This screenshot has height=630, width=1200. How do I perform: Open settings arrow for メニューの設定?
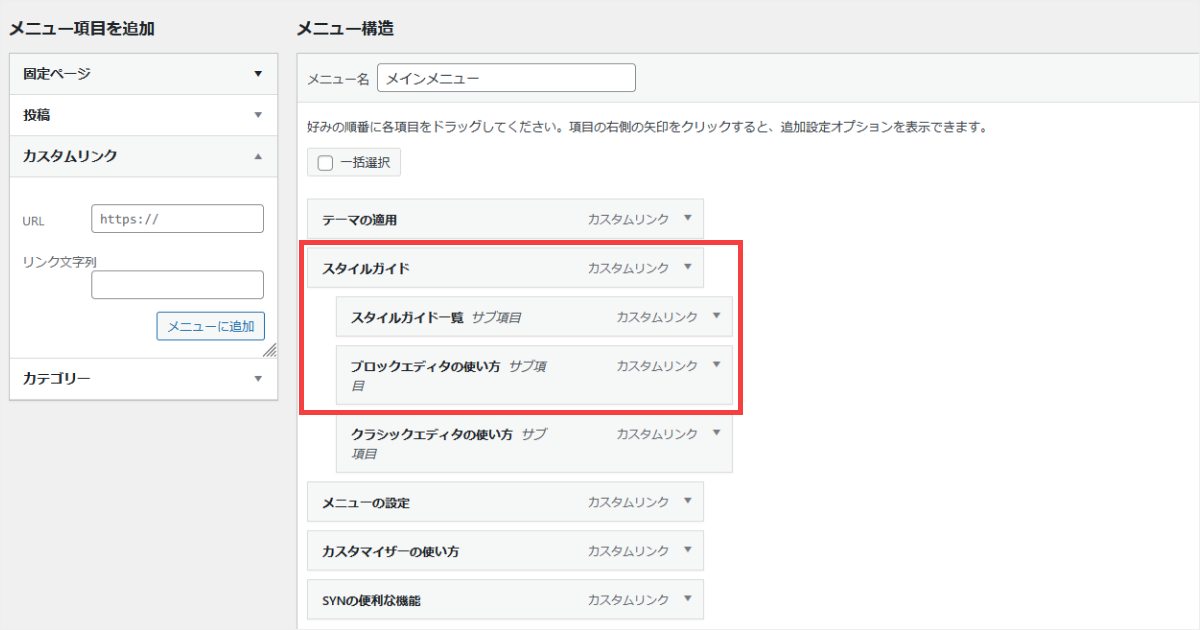[x=687, y=501]
